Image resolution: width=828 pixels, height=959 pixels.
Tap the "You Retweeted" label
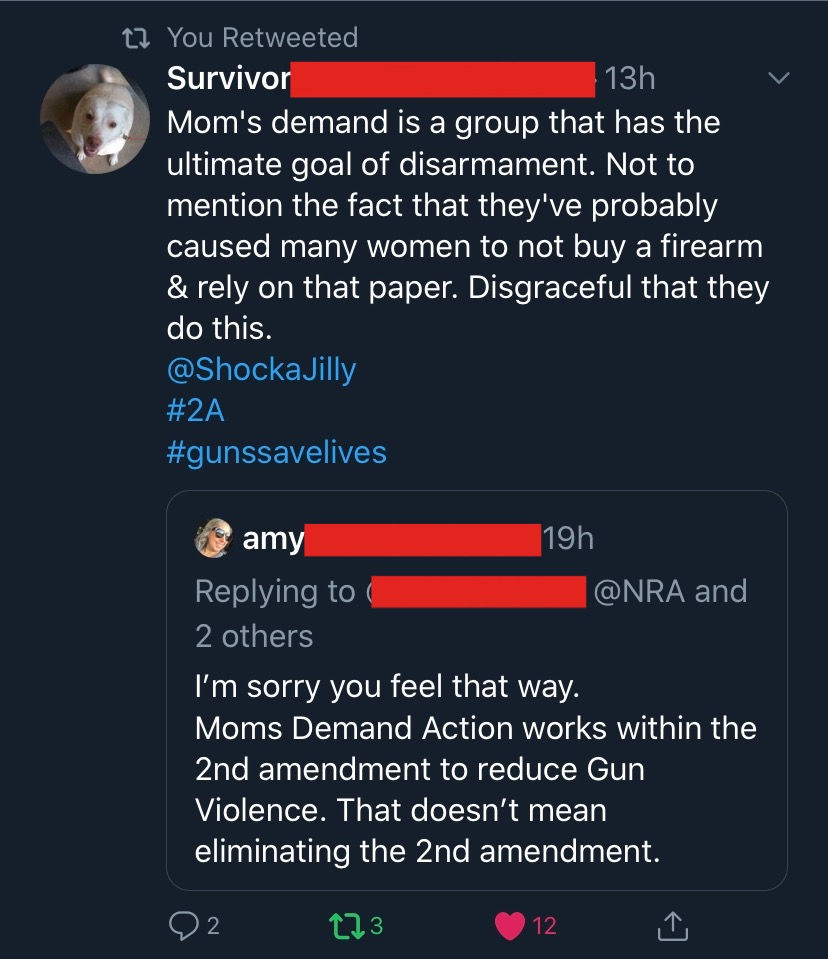[262, 38]
